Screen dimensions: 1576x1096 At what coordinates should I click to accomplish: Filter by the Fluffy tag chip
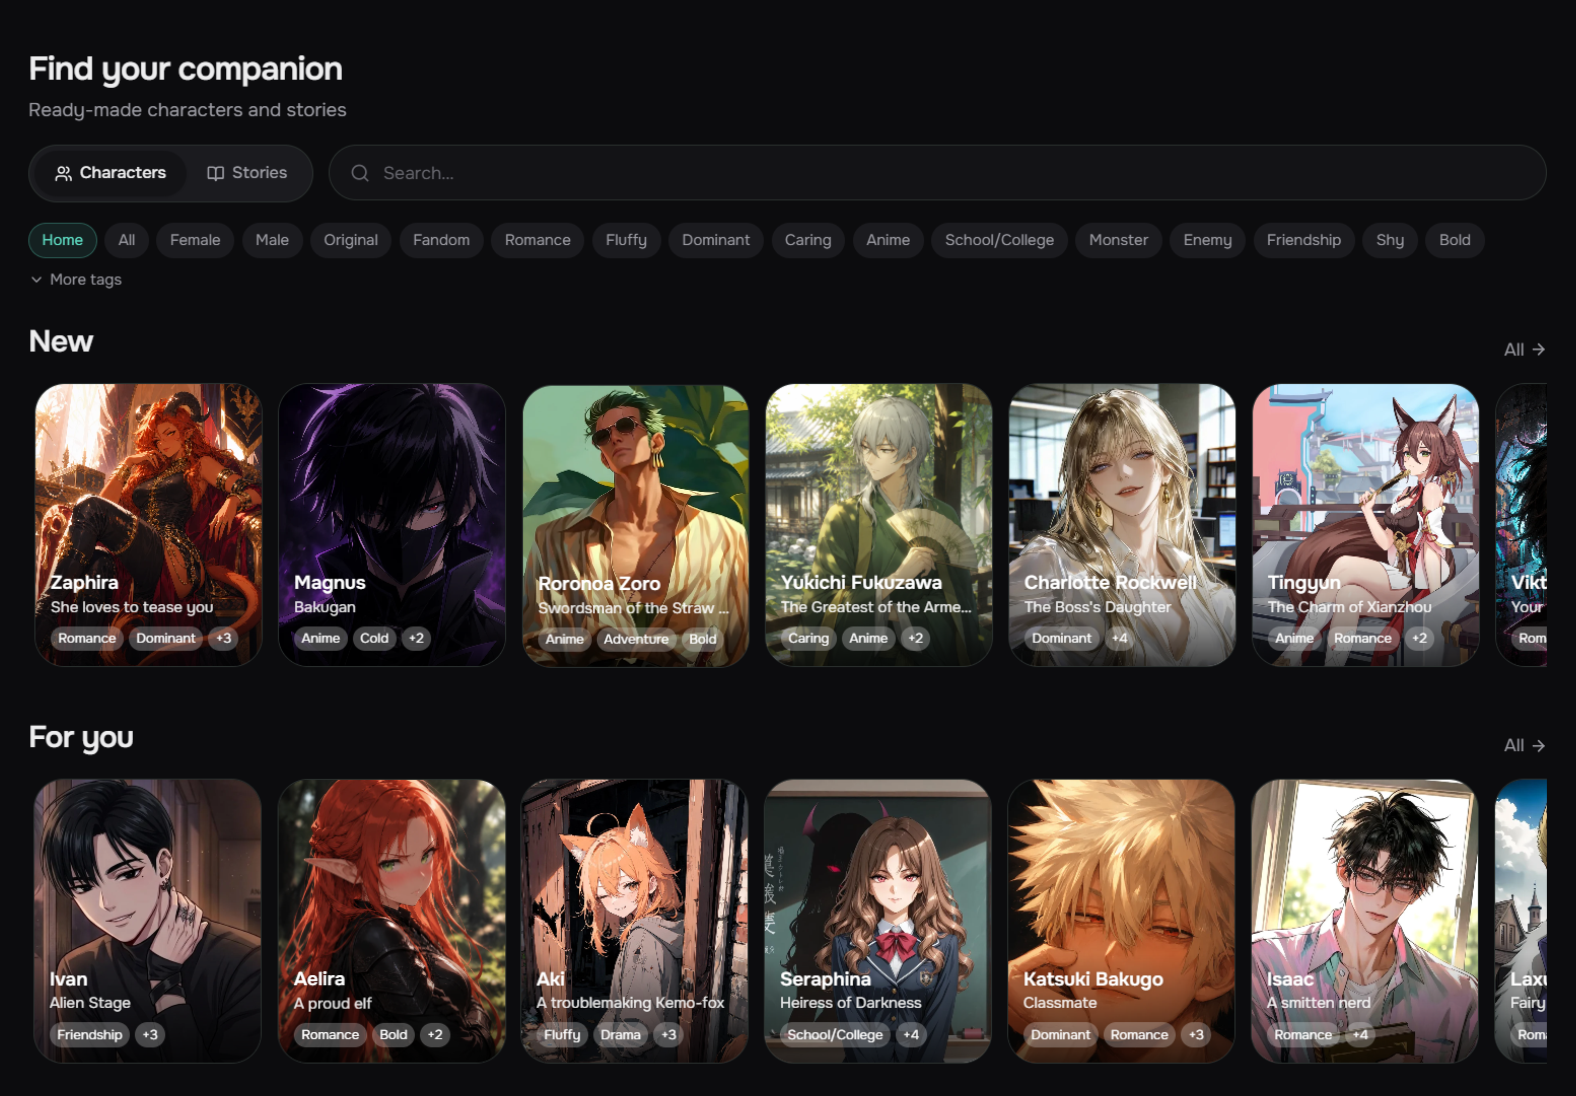(x=626, y=240)
